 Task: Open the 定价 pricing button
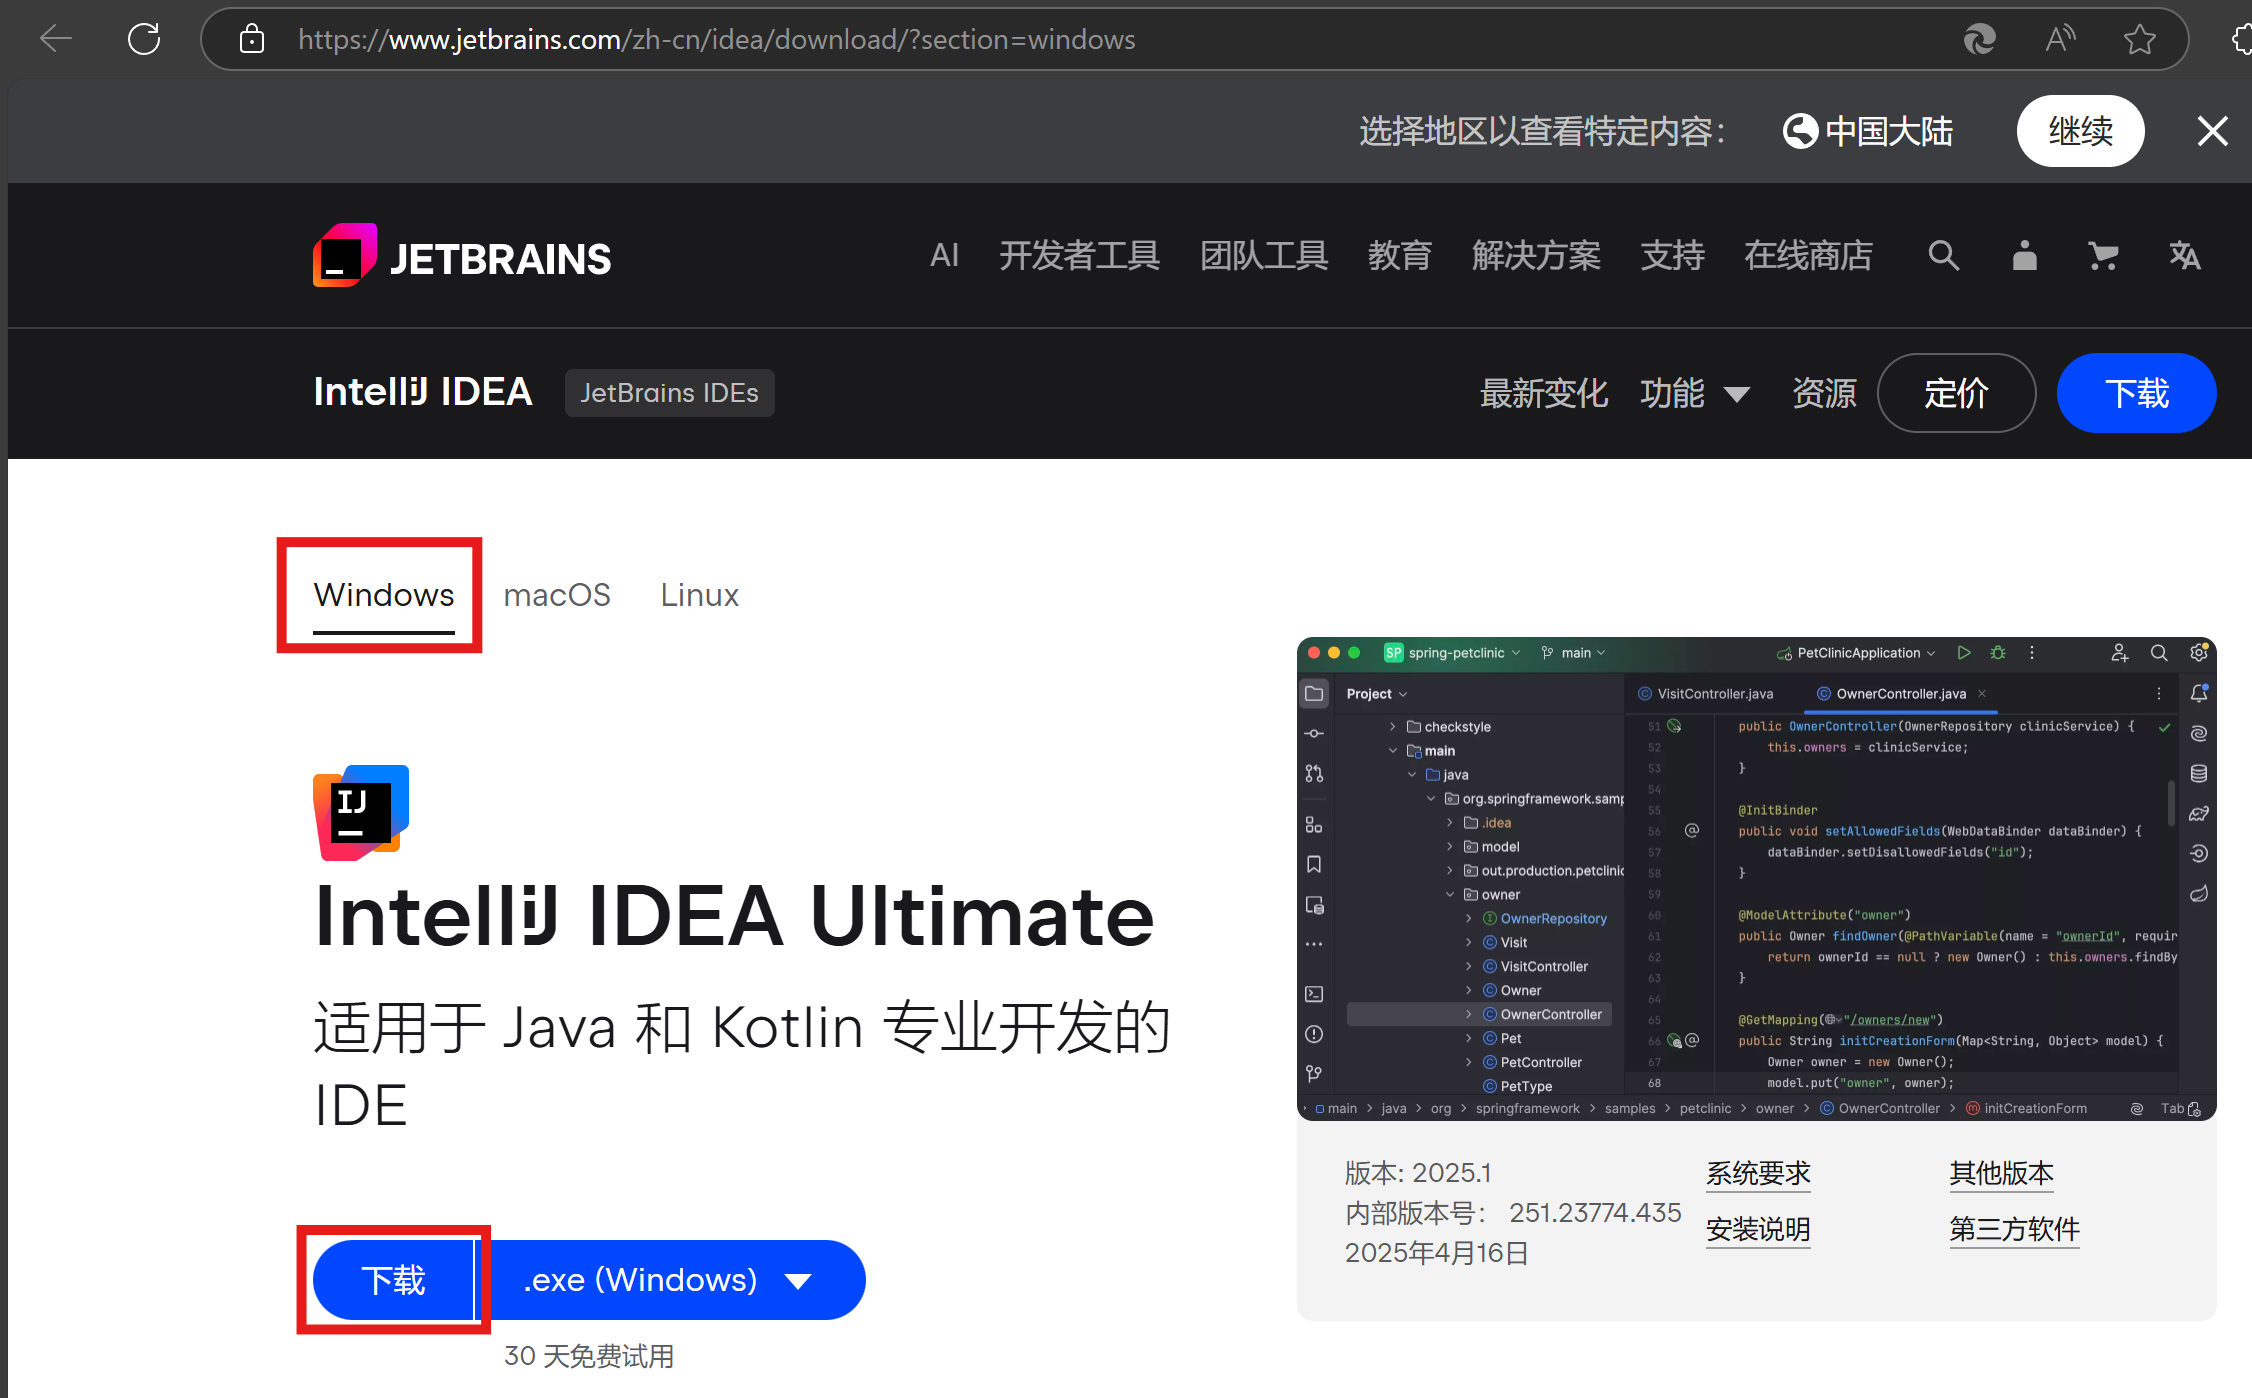click(1956, 393)
